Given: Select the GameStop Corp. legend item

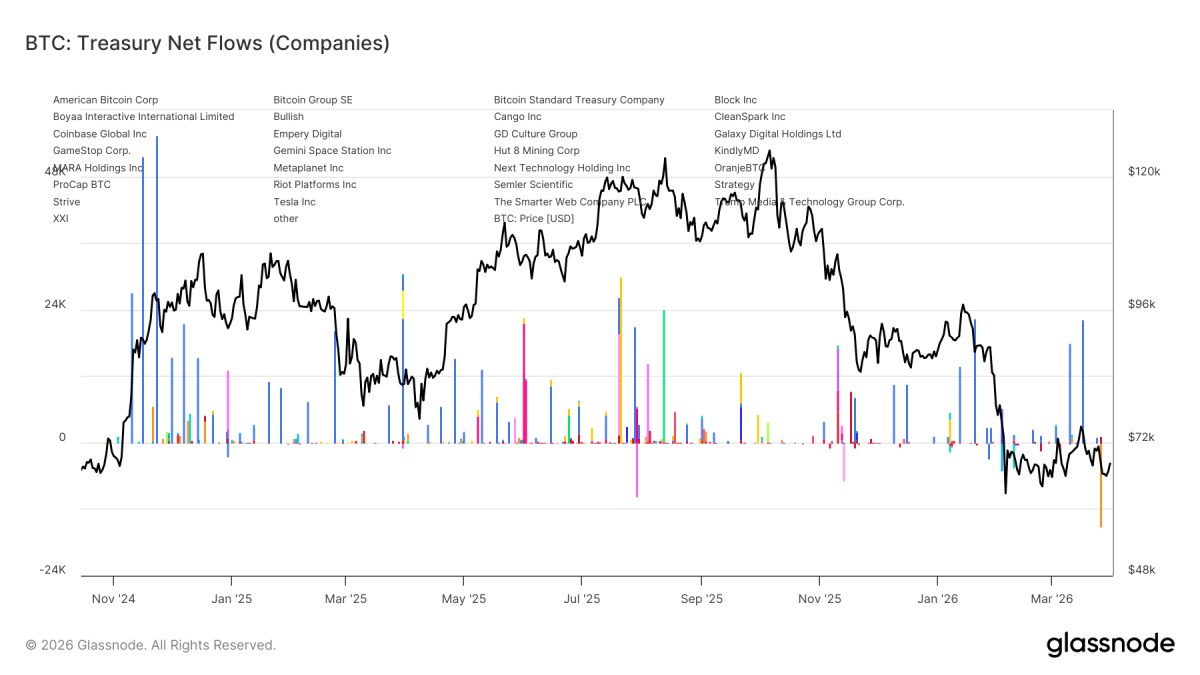Looking at the screenshot, I should click(92, 150).
